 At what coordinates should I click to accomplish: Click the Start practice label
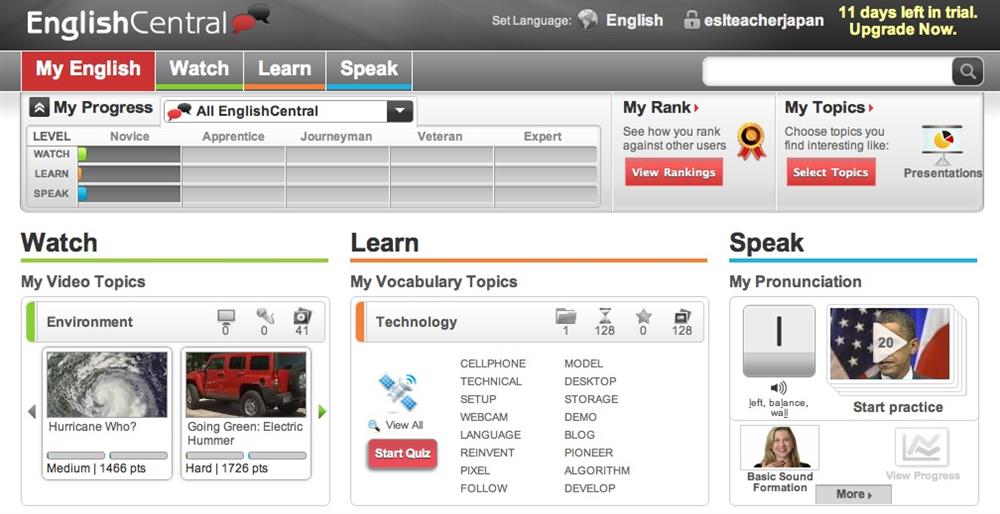pos(898,408)
